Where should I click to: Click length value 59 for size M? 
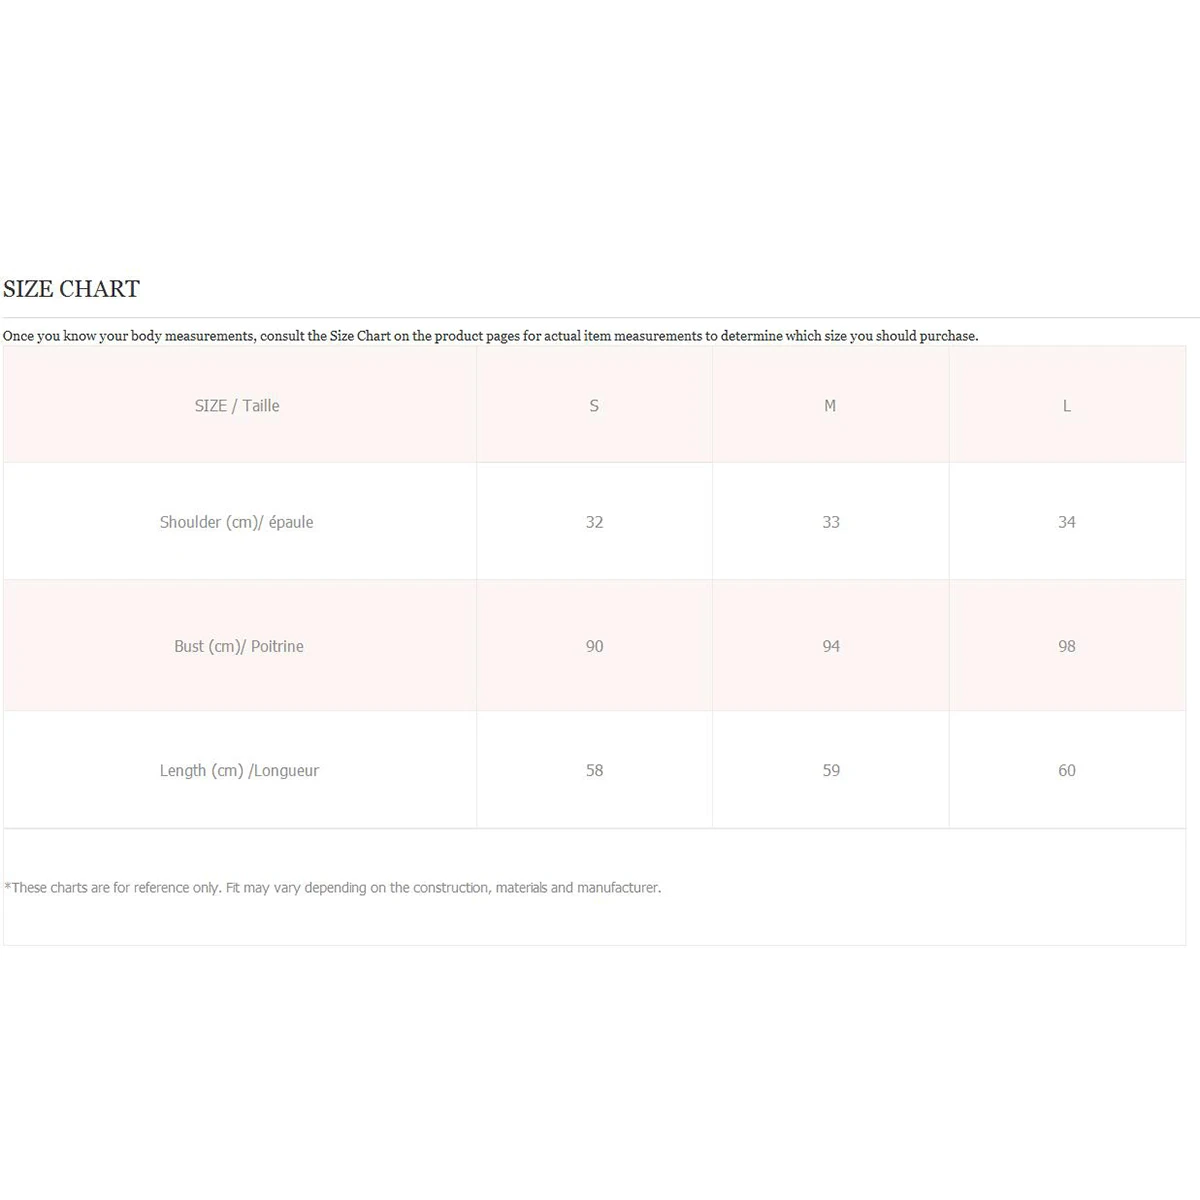831,770
